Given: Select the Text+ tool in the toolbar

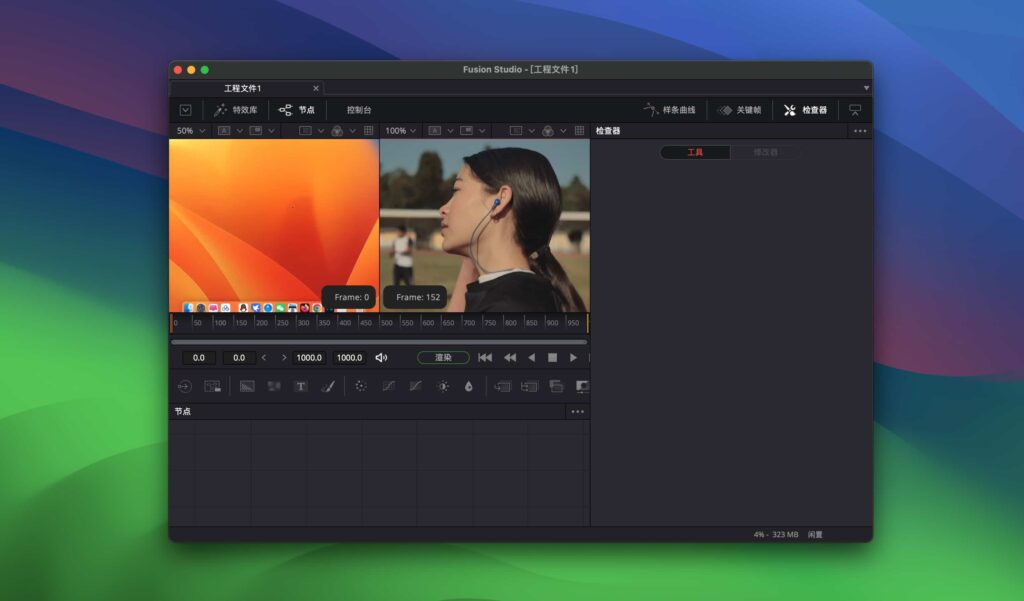Looking at the screenshot, I should click(300, 387).
